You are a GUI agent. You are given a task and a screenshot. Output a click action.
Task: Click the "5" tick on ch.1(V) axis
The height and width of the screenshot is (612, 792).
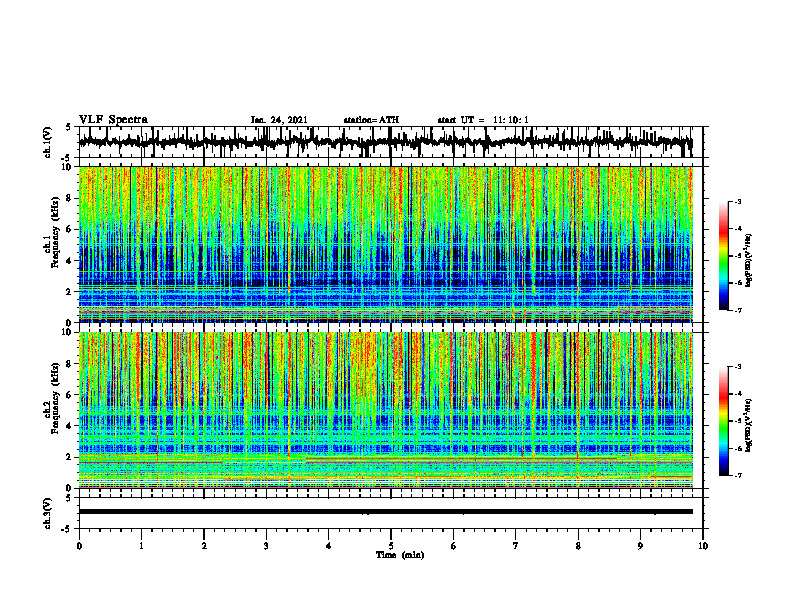click(x=69, y=128)
